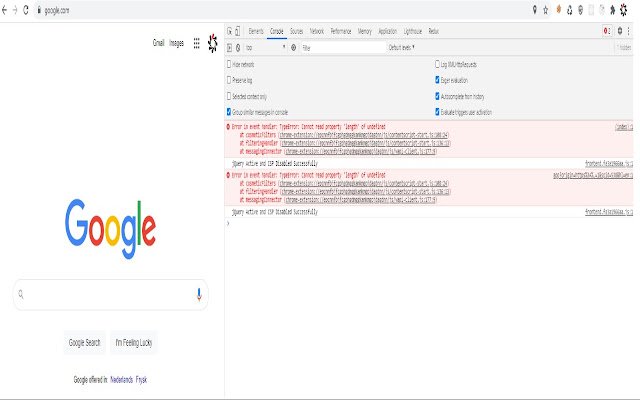The width and height of the screenshot is (640, 400).
Task: Go back using the browser back arrow
Action: pos(4,10)
